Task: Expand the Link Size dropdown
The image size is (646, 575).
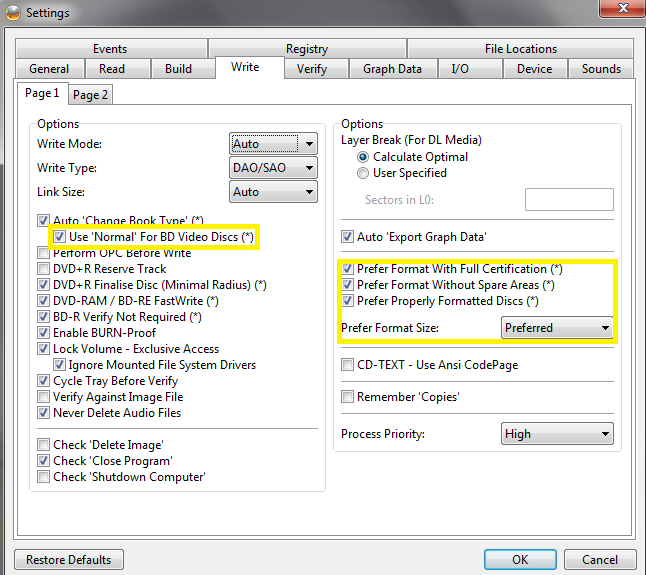Action: pyautogui.click(x=273, y=192)
